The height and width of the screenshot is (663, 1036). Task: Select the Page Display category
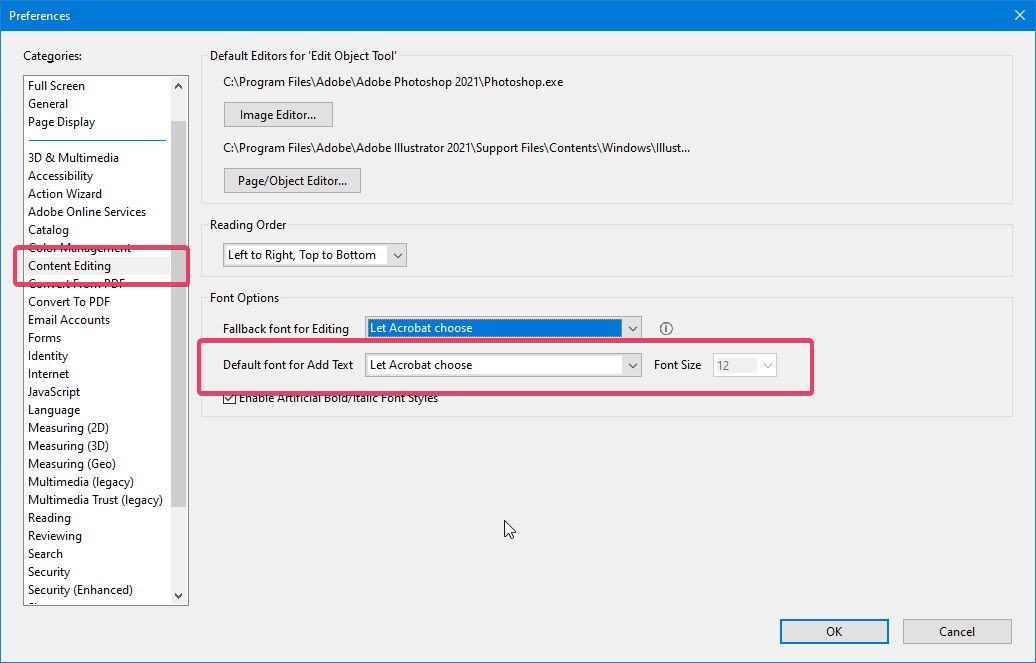[x=61, y=122]
